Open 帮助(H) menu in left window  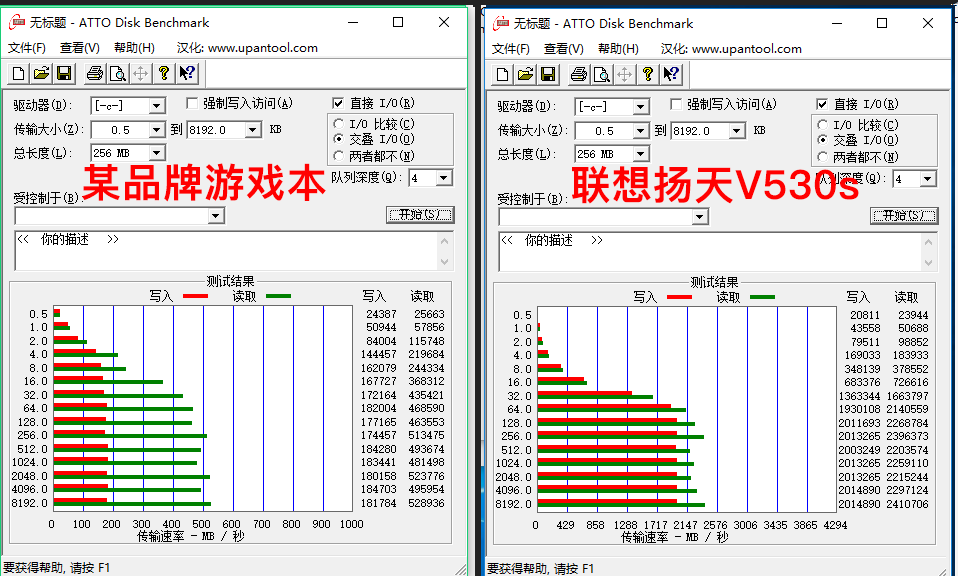pyautogui.click(x=134, y=48)
